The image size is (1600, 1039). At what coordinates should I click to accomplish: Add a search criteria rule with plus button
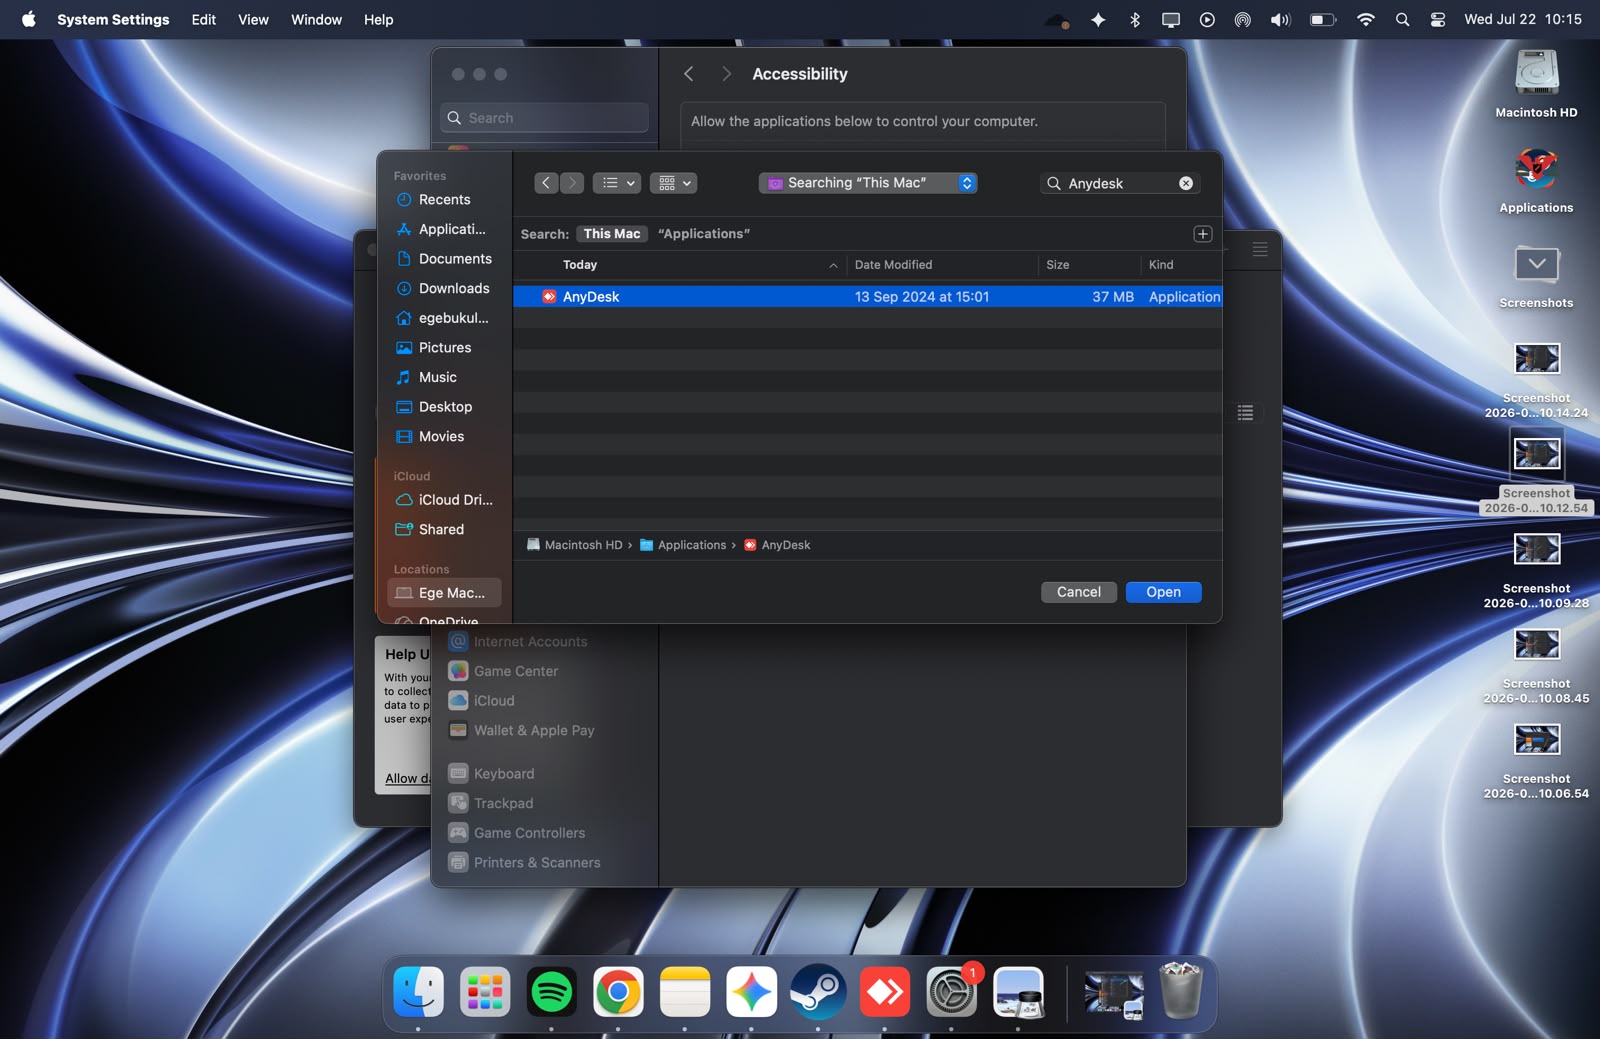point(1203,234)
